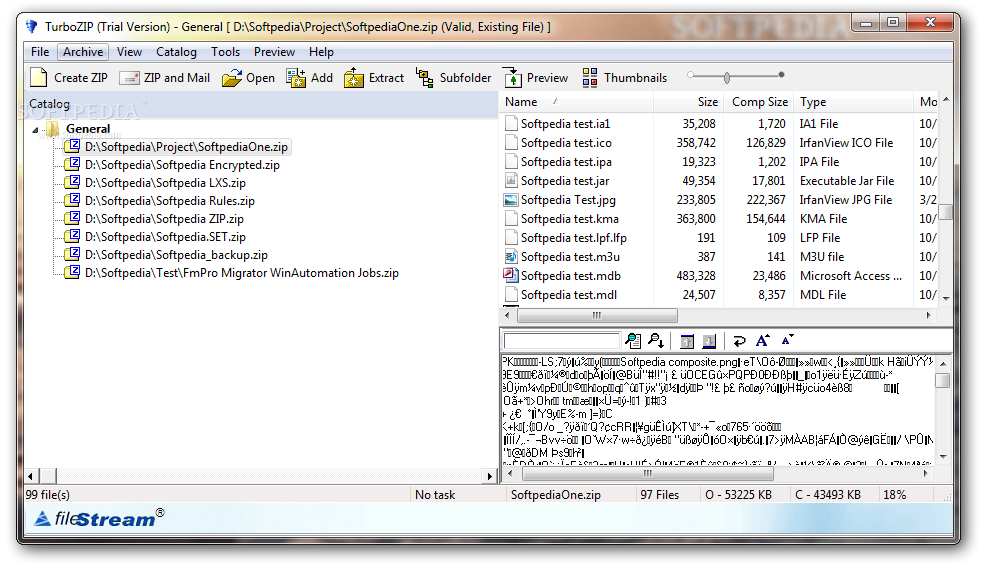Click the right end of thumbnail size slider
The height and width of the screenshot is (565, 981).
[x=781, y=75]
